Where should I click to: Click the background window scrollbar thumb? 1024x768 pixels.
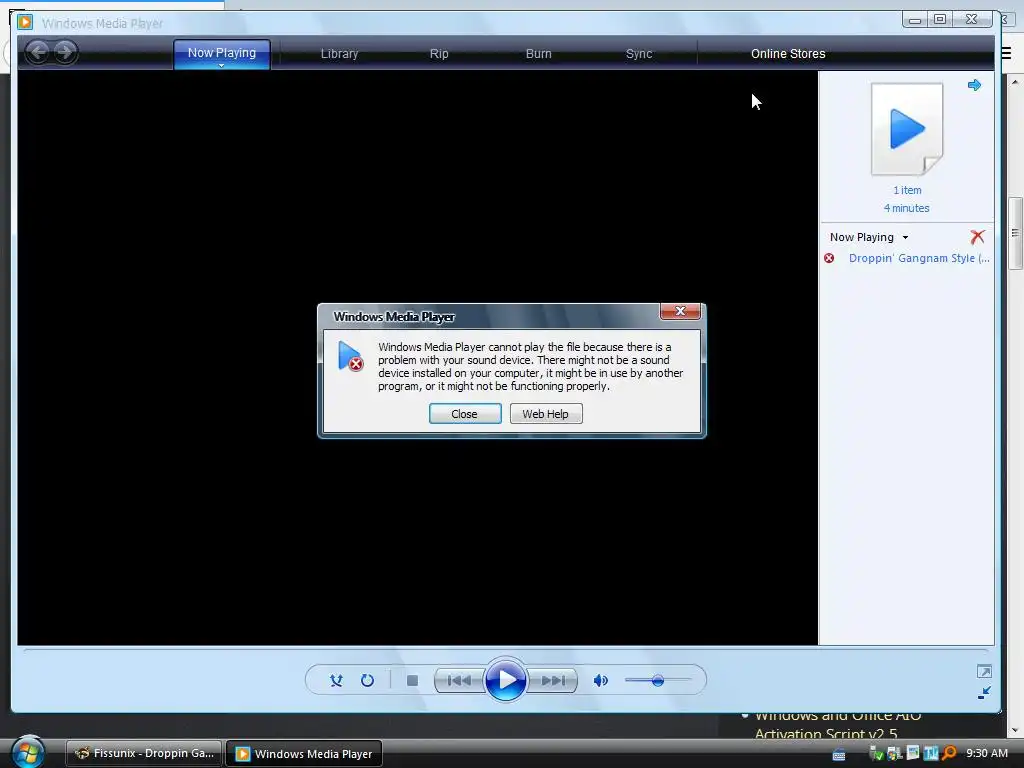tap(1015, 232)
